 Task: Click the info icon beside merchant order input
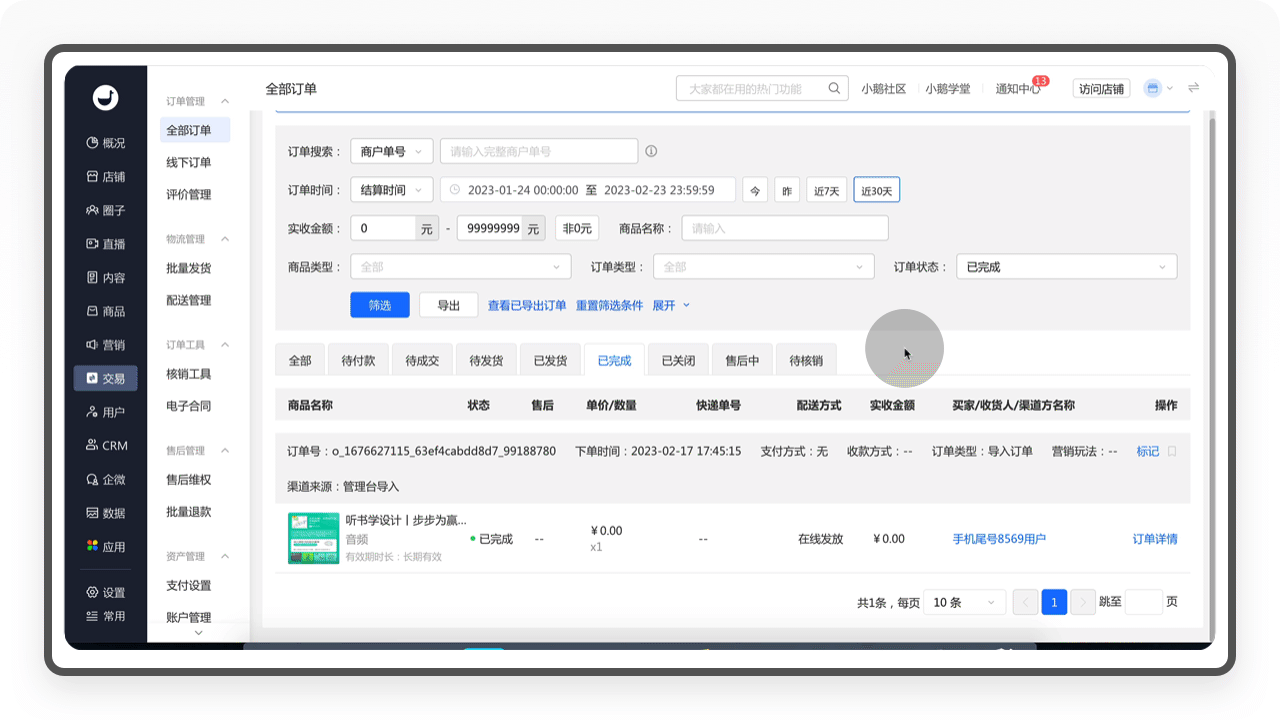coord(651,151)
